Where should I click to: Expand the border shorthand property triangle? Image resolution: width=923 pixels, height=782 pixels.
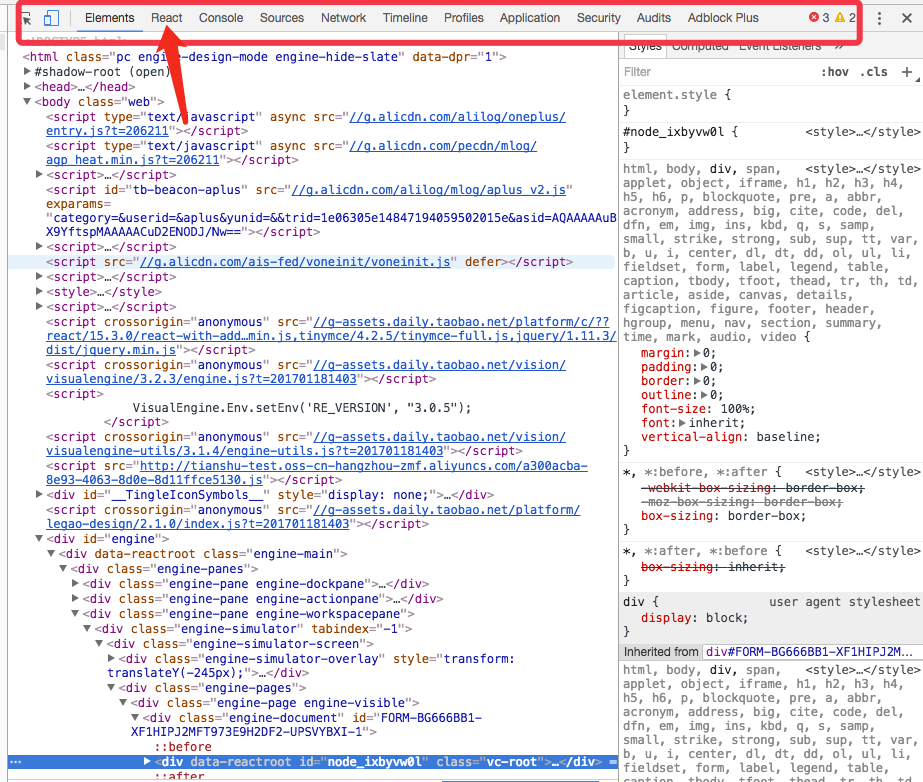click(x=698, y=381)
